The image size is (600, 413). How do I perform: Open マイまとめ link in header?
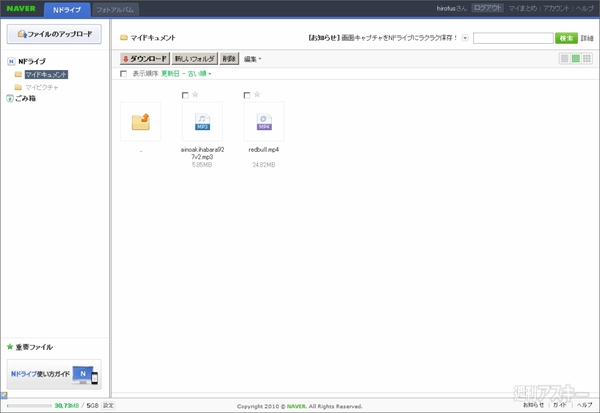click(x=522, y=8)
